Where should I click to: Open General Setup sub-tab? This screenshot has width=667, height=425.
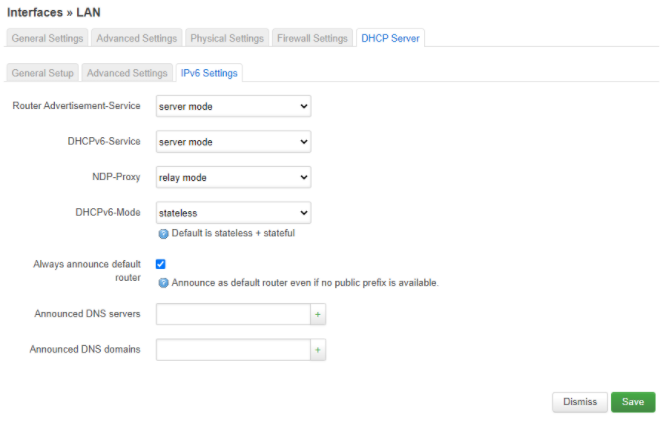pos(43,73)
